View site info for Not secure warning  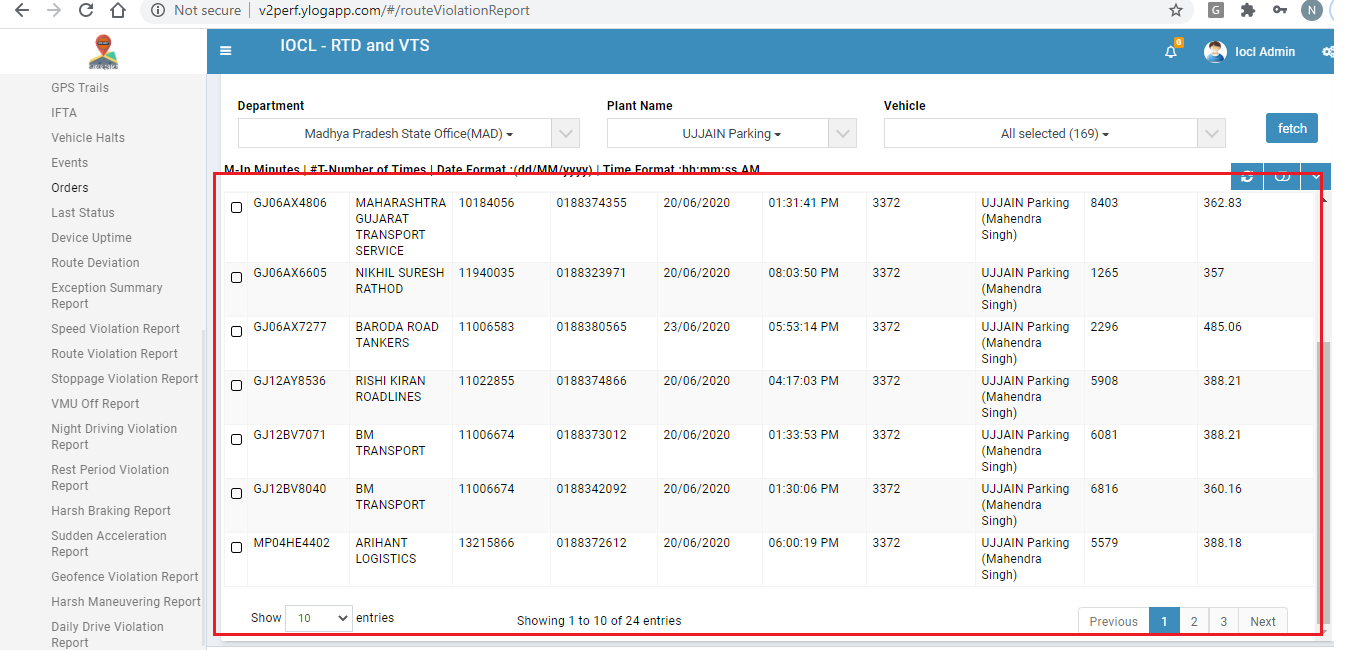tap(196, 10)
